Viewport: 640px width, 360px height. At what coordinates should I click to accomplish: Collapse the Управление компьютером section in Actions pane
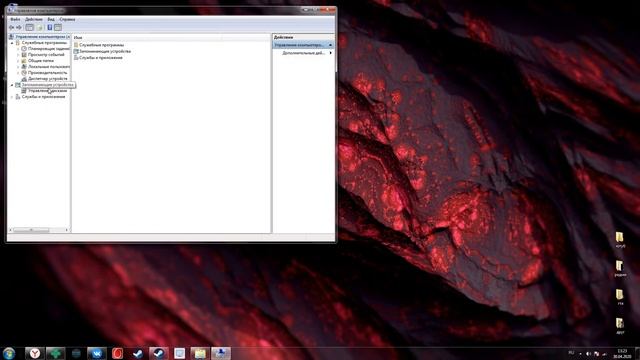tap(331, 45)
